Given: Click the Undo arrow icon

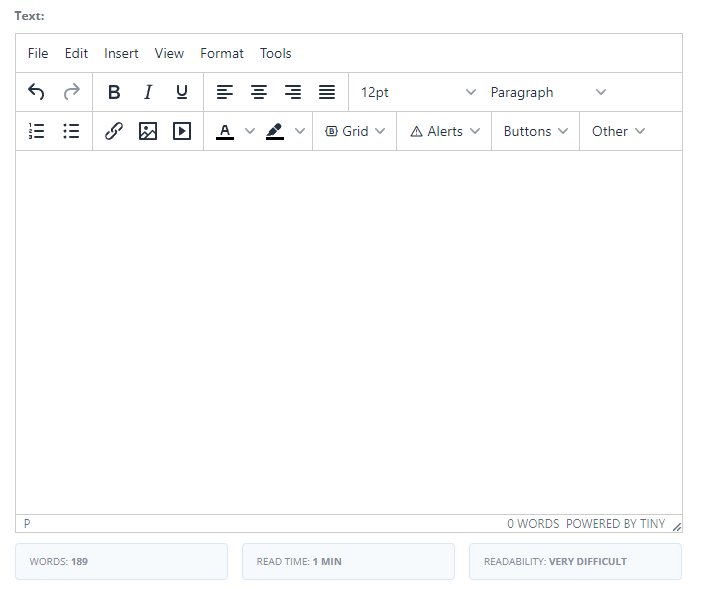Looking at the screenshot, I should (36, 92).
